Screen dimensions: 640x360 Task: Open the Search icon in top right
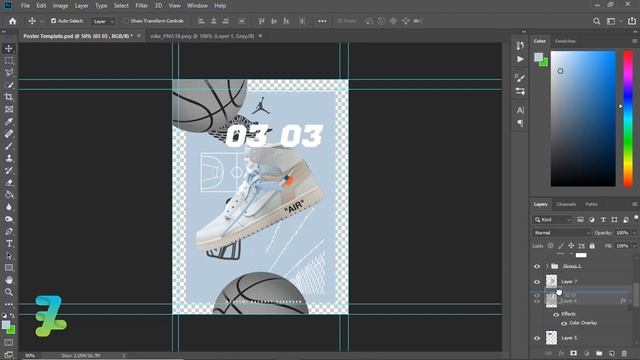tap(596, 21)
